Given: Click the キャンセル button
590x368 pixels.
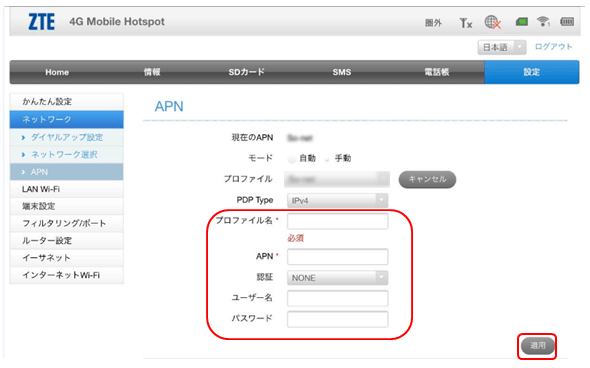Looking at the screenshot, I should point(427,179).
